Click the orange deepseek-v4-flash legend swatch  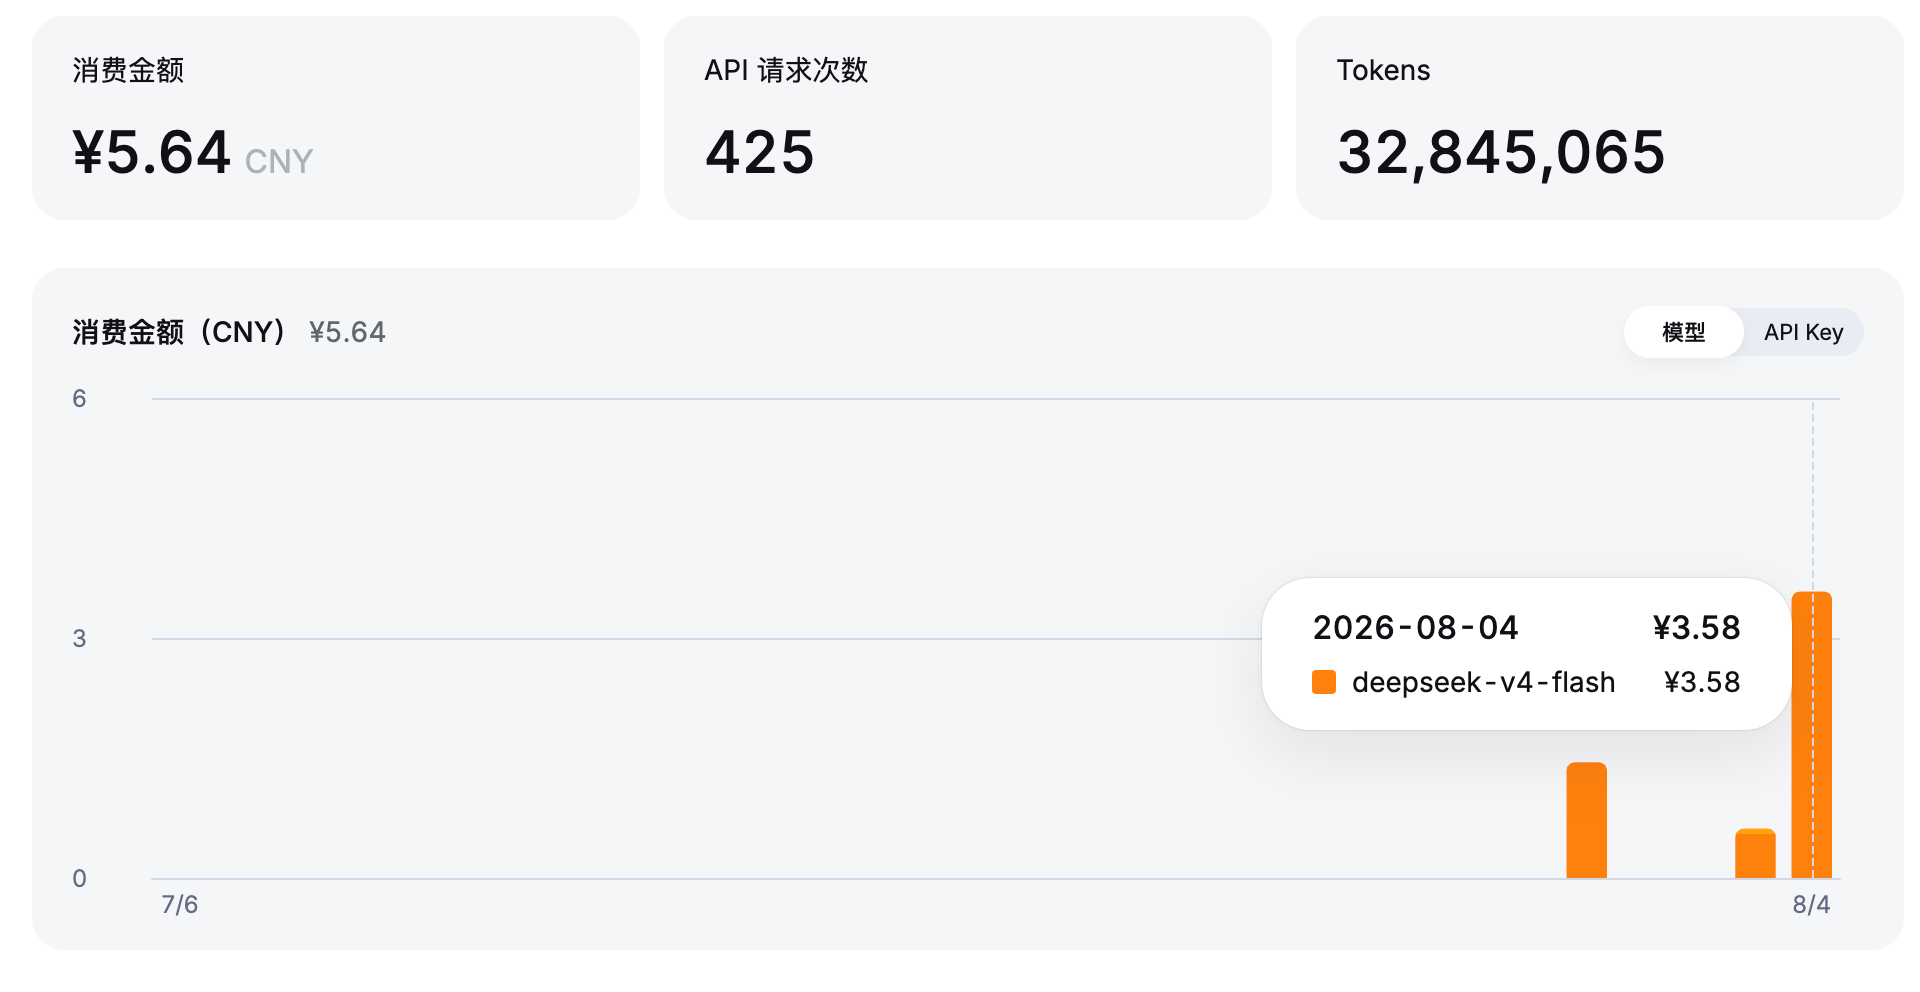(x=1324, y=682)
